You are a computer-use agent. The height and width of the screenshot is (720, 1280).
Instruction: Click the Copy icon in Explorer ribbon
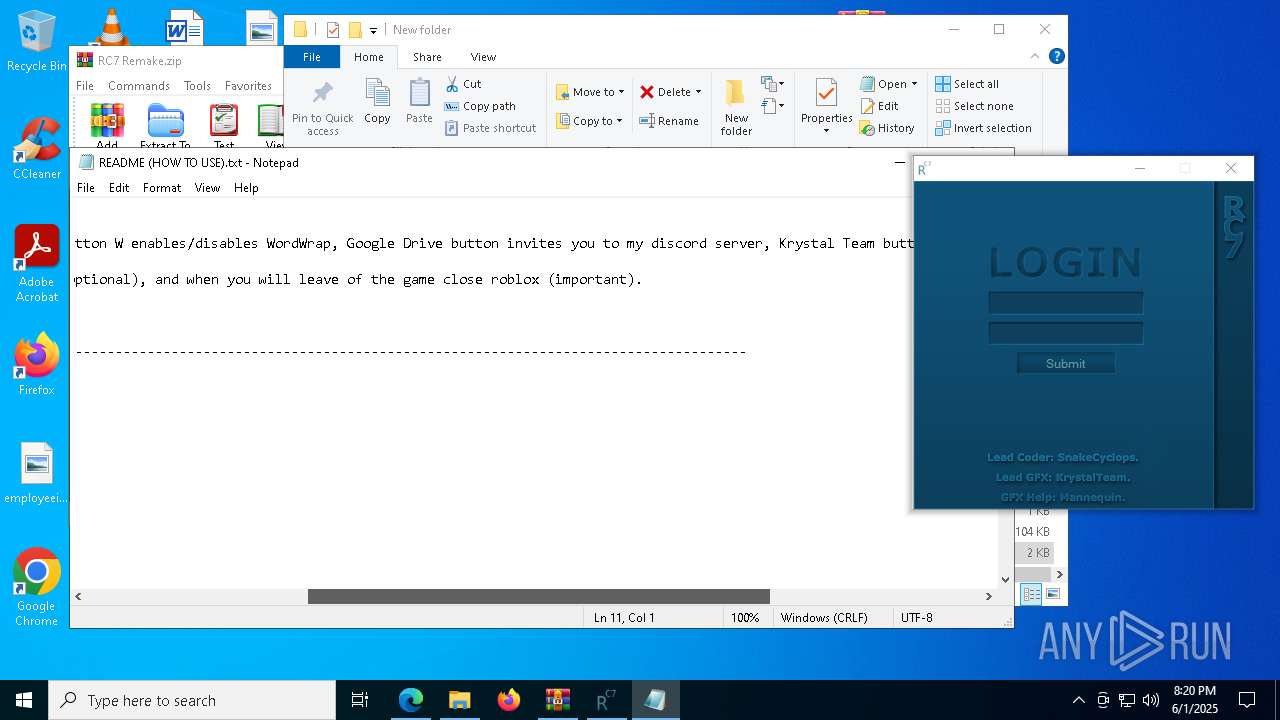coord(377,102)
